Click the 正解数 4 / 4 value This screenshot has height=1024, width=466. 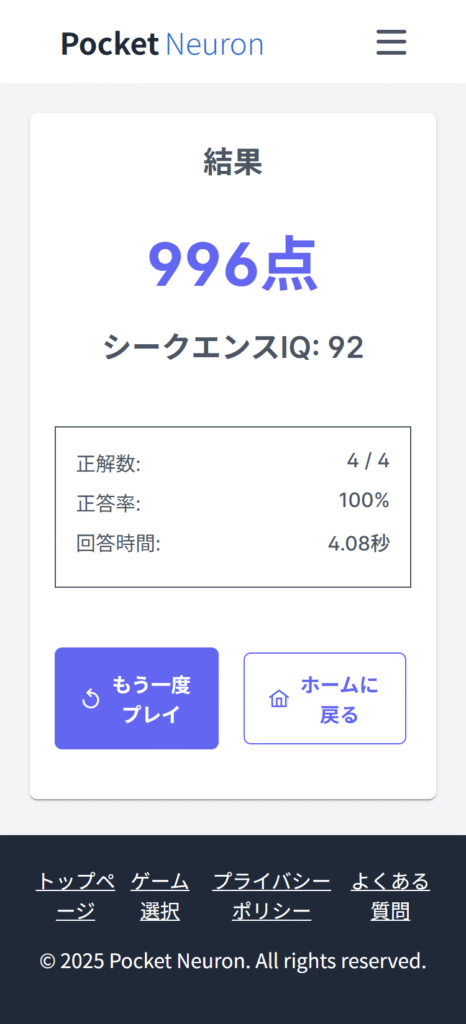pos(368,461)
